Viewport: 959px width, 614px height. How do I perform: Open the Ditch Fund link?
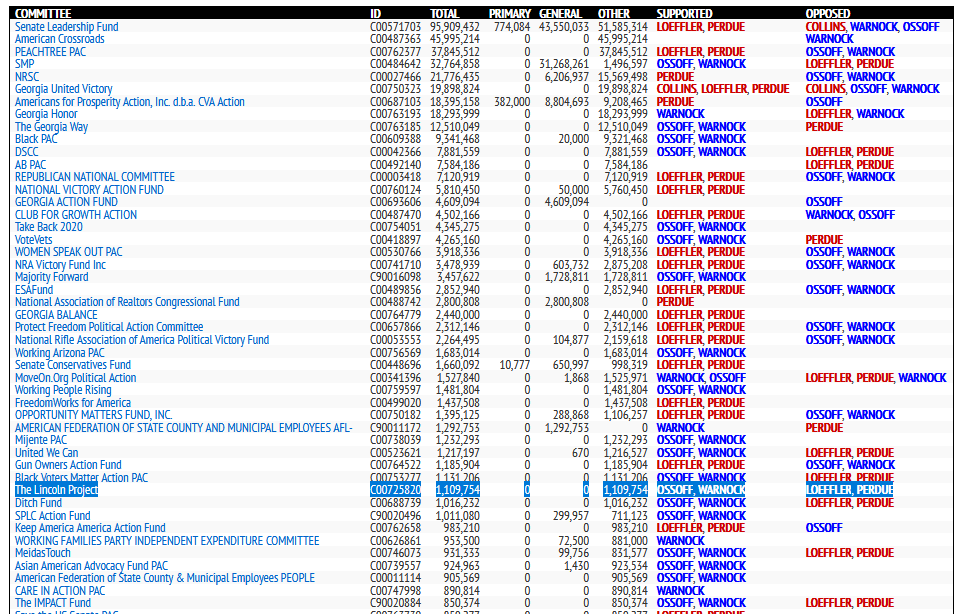(38, 504)
